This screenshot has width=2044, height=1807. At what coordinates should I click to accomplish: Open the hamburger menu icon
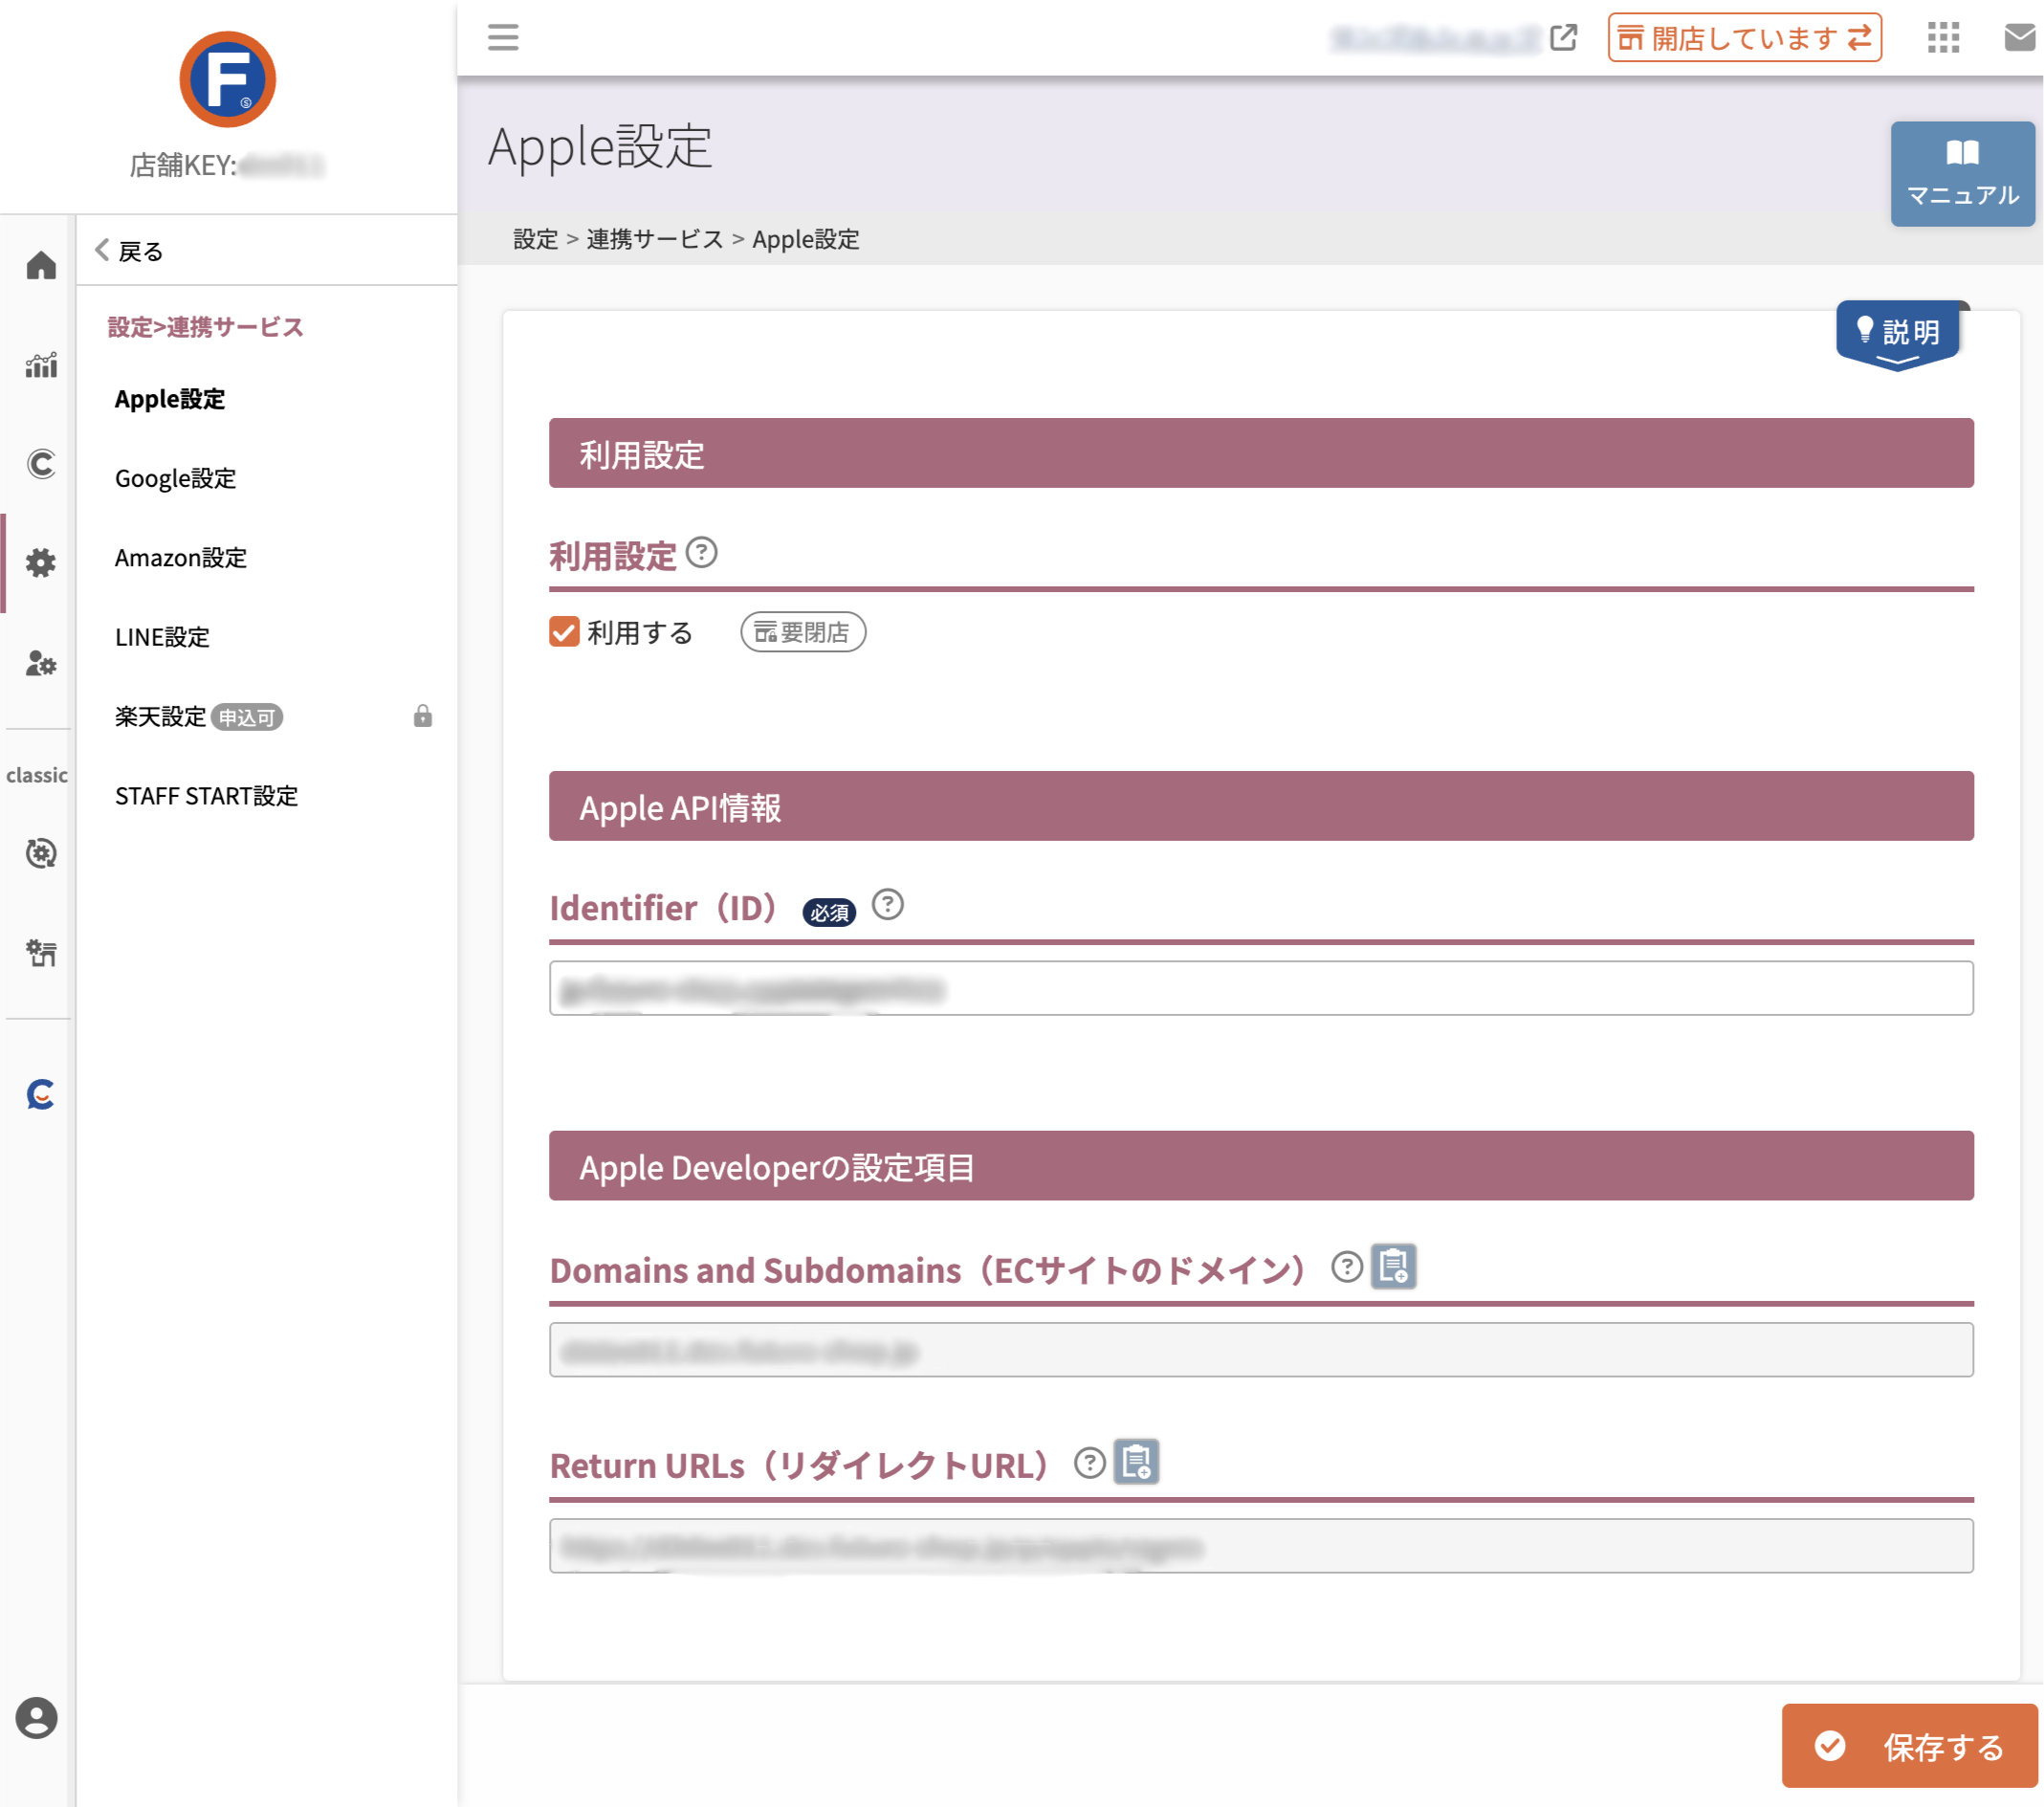503,38
